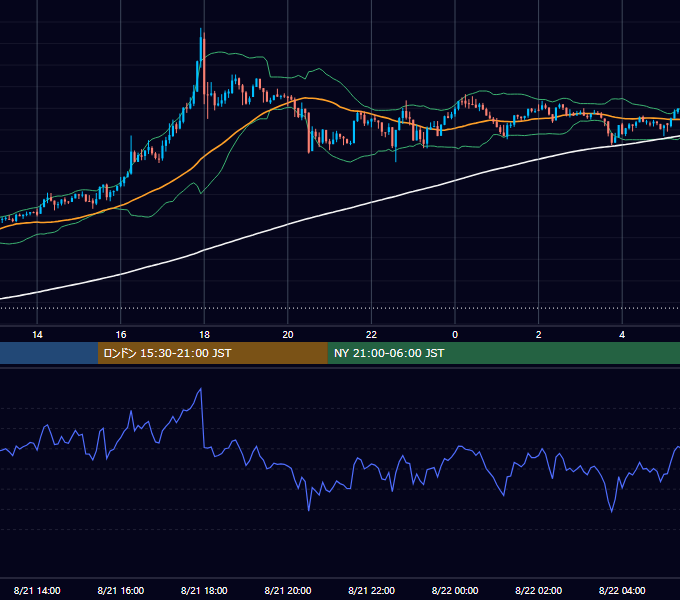
Task: Click the NY 21:00-06:00 JST session bar
Action: pos(503,353)
